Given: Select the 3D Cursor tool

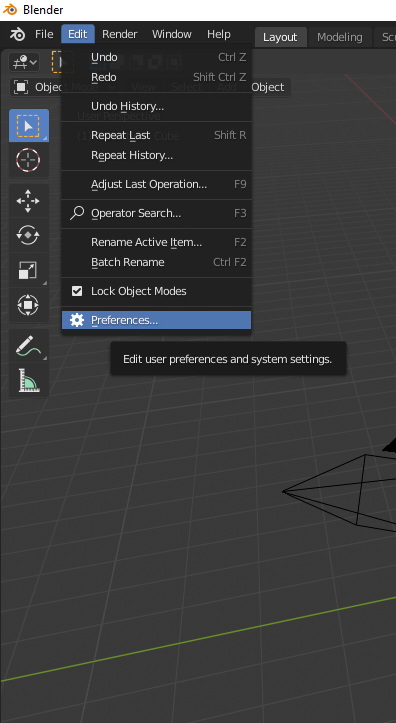Looking at the screenshot, I should (28, 160).
